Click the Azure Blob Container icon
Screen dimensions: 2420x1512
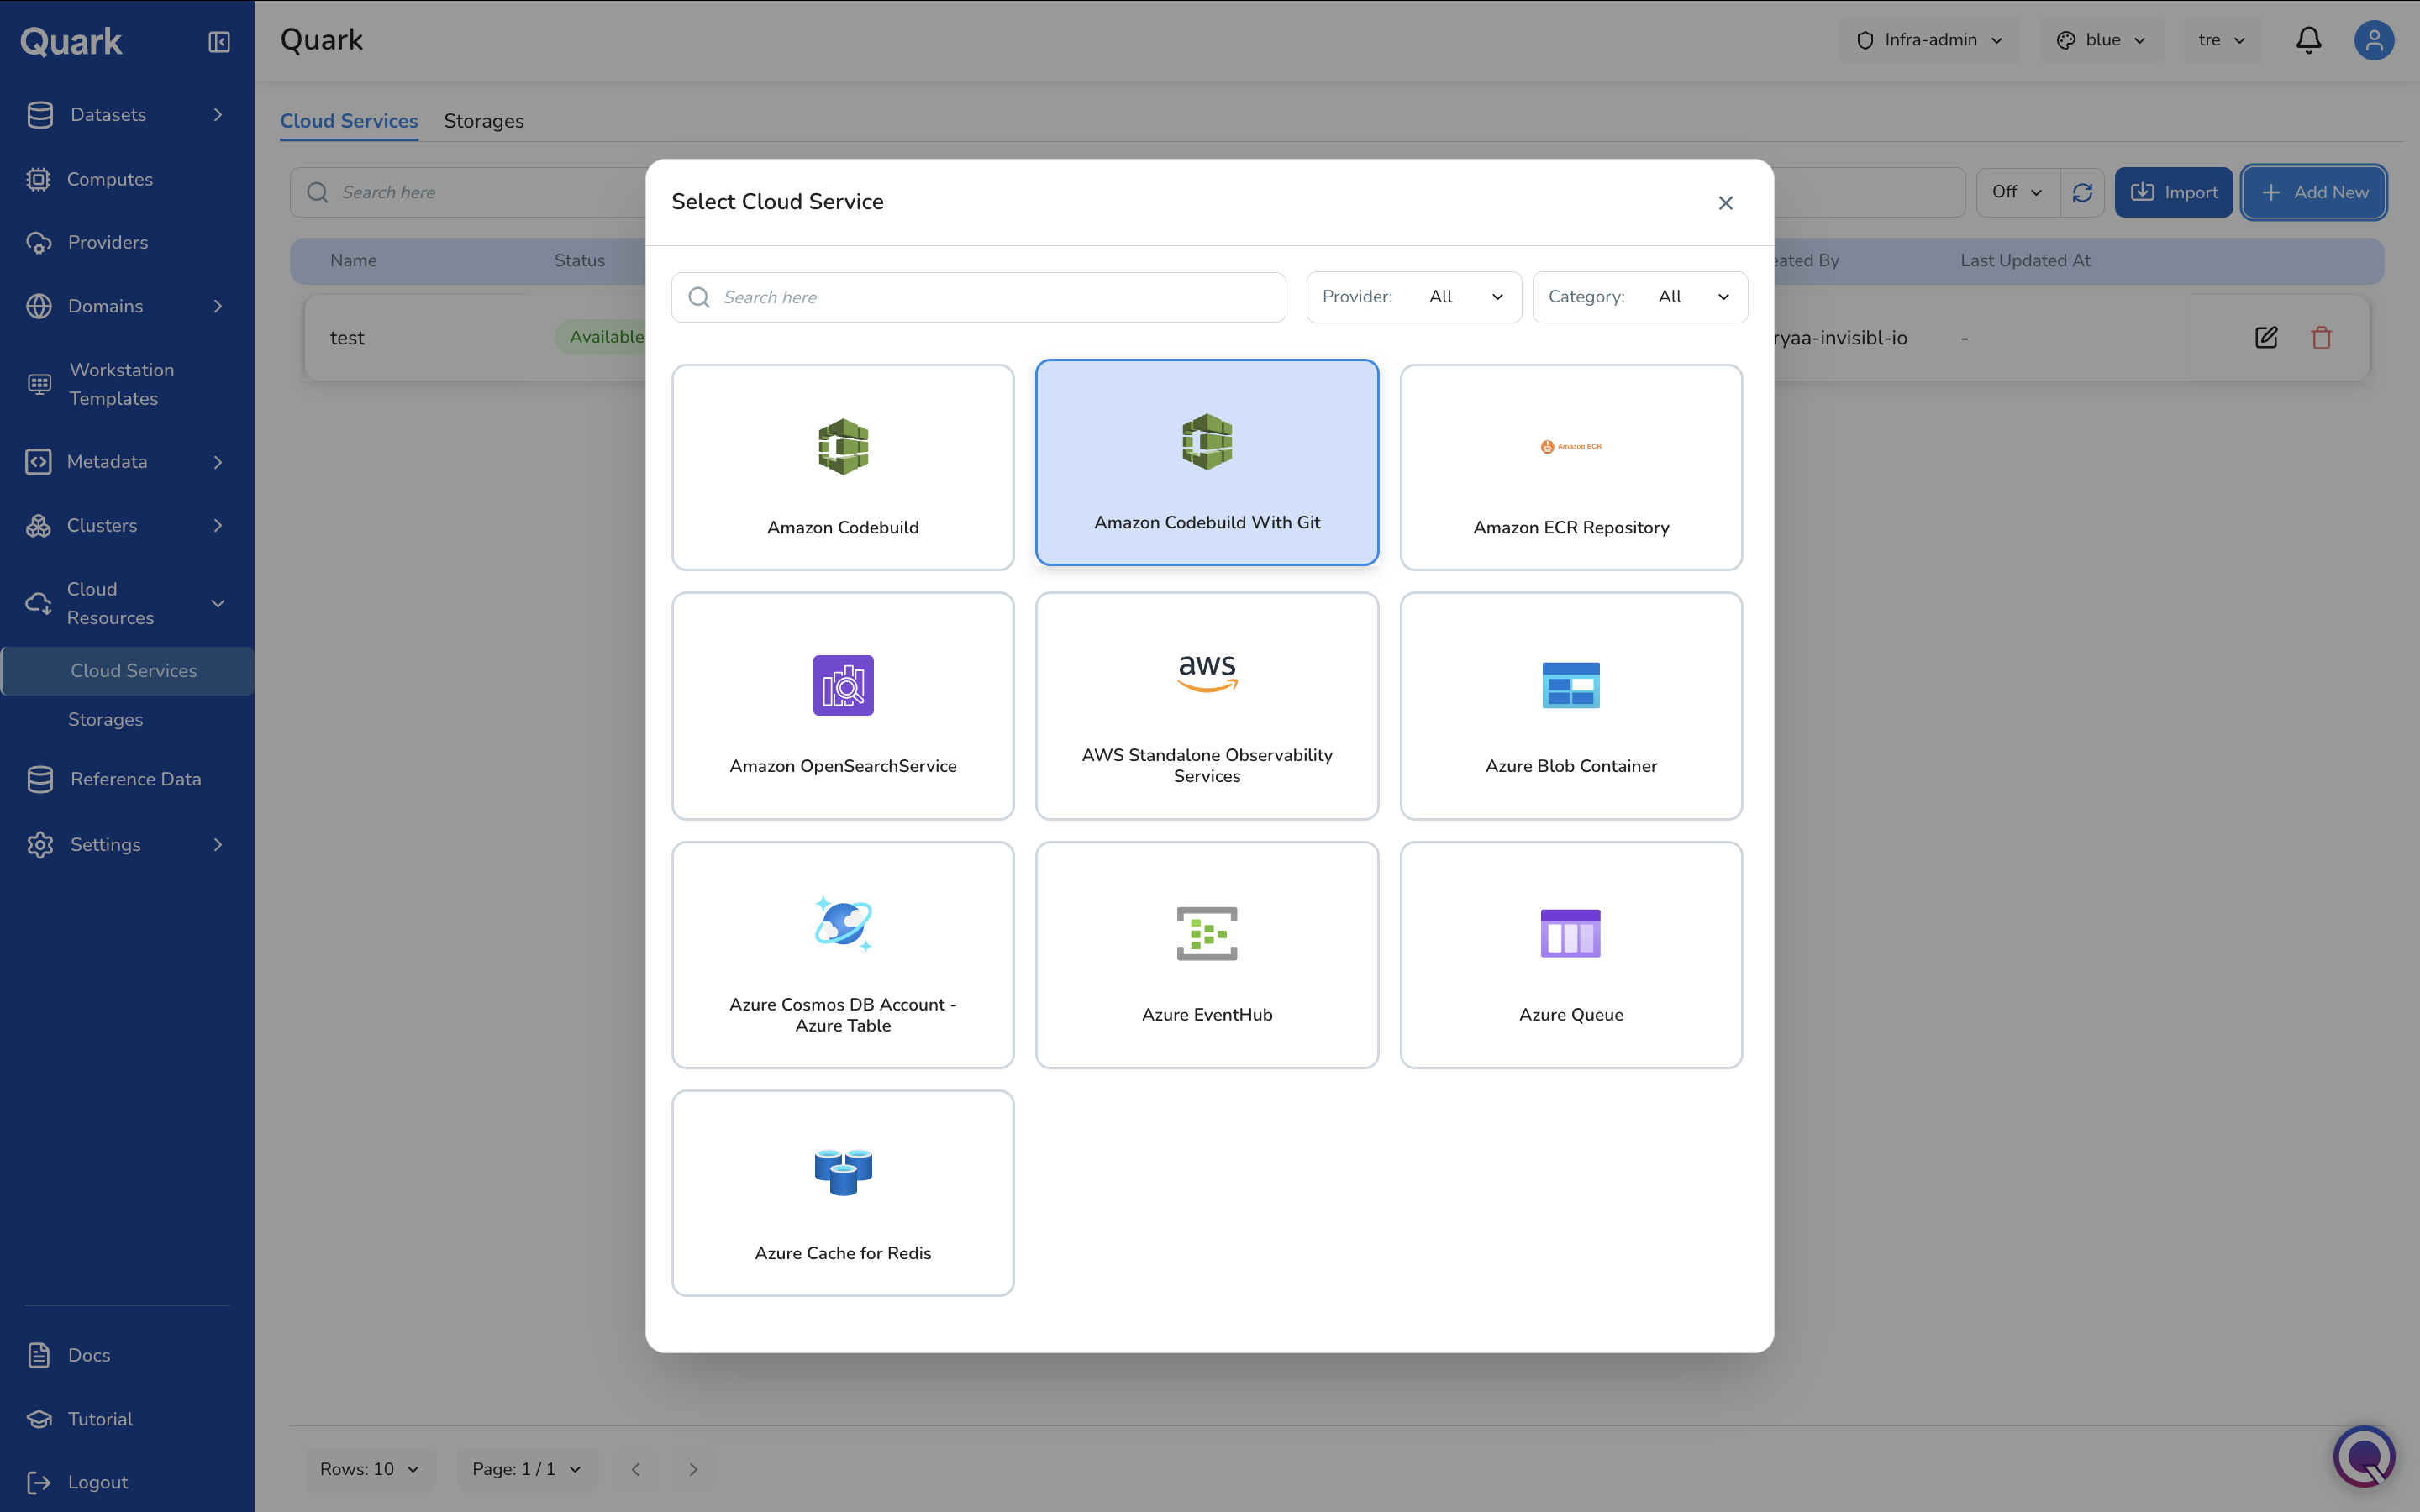click(1571, 685)
